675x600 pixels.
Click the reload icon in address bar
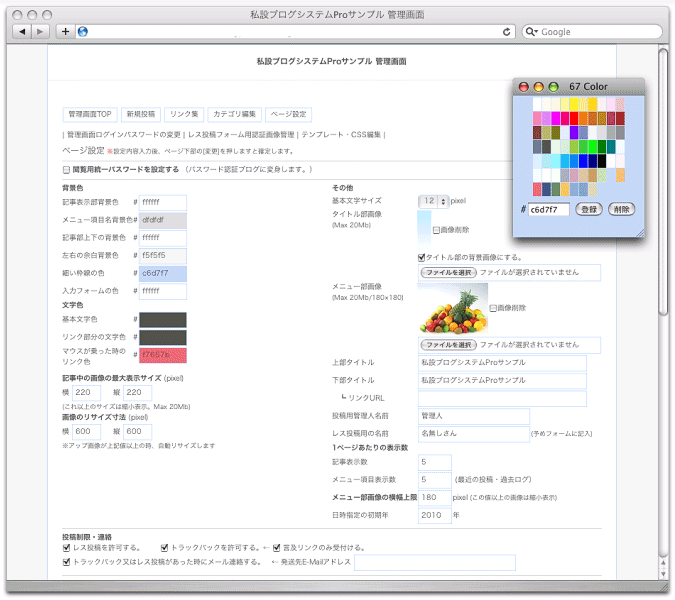click(x=507, y=32)
